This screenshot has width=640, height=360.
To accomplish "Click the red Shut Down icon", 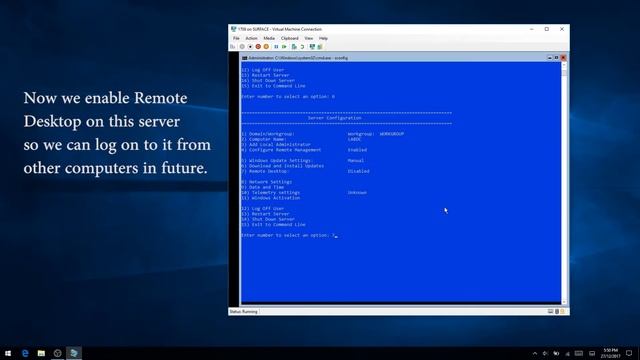I will point(258,47).
